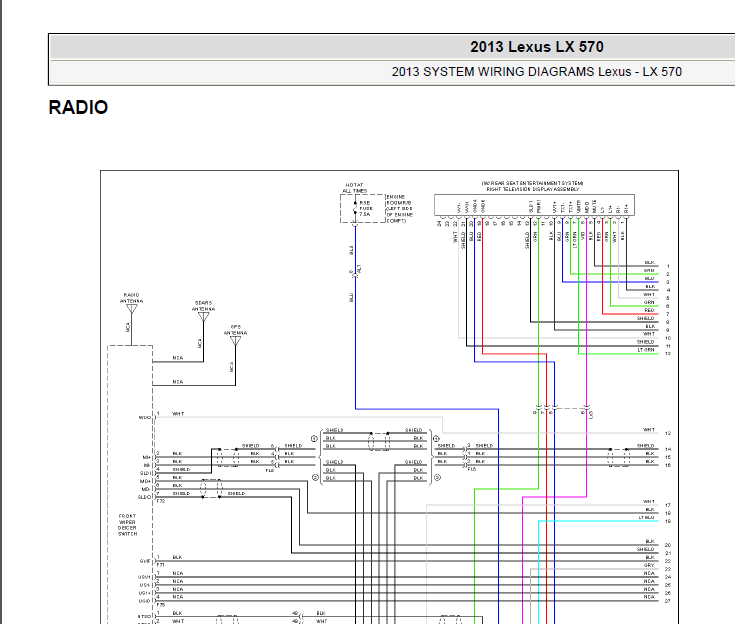Screen dimensions: 735x624
Task: Click the "HOT AT ALL TIMES" label
Action: [x=354, y=188]
